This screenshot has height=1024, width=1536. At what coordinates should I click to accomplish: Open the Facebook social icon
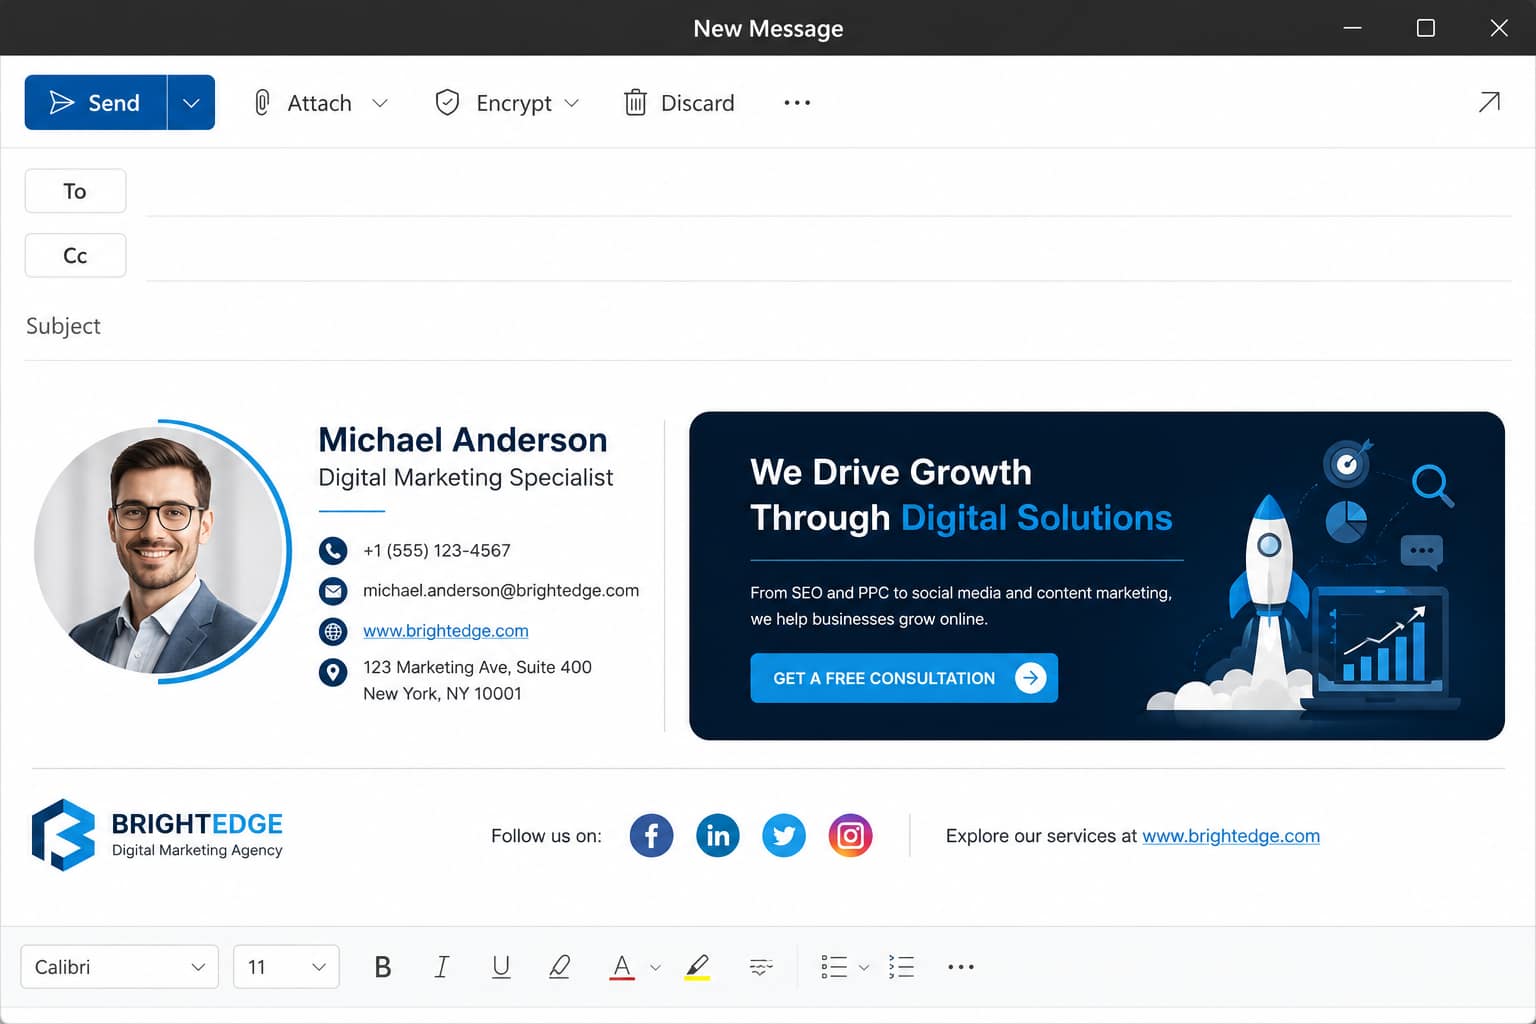[651, 835]
